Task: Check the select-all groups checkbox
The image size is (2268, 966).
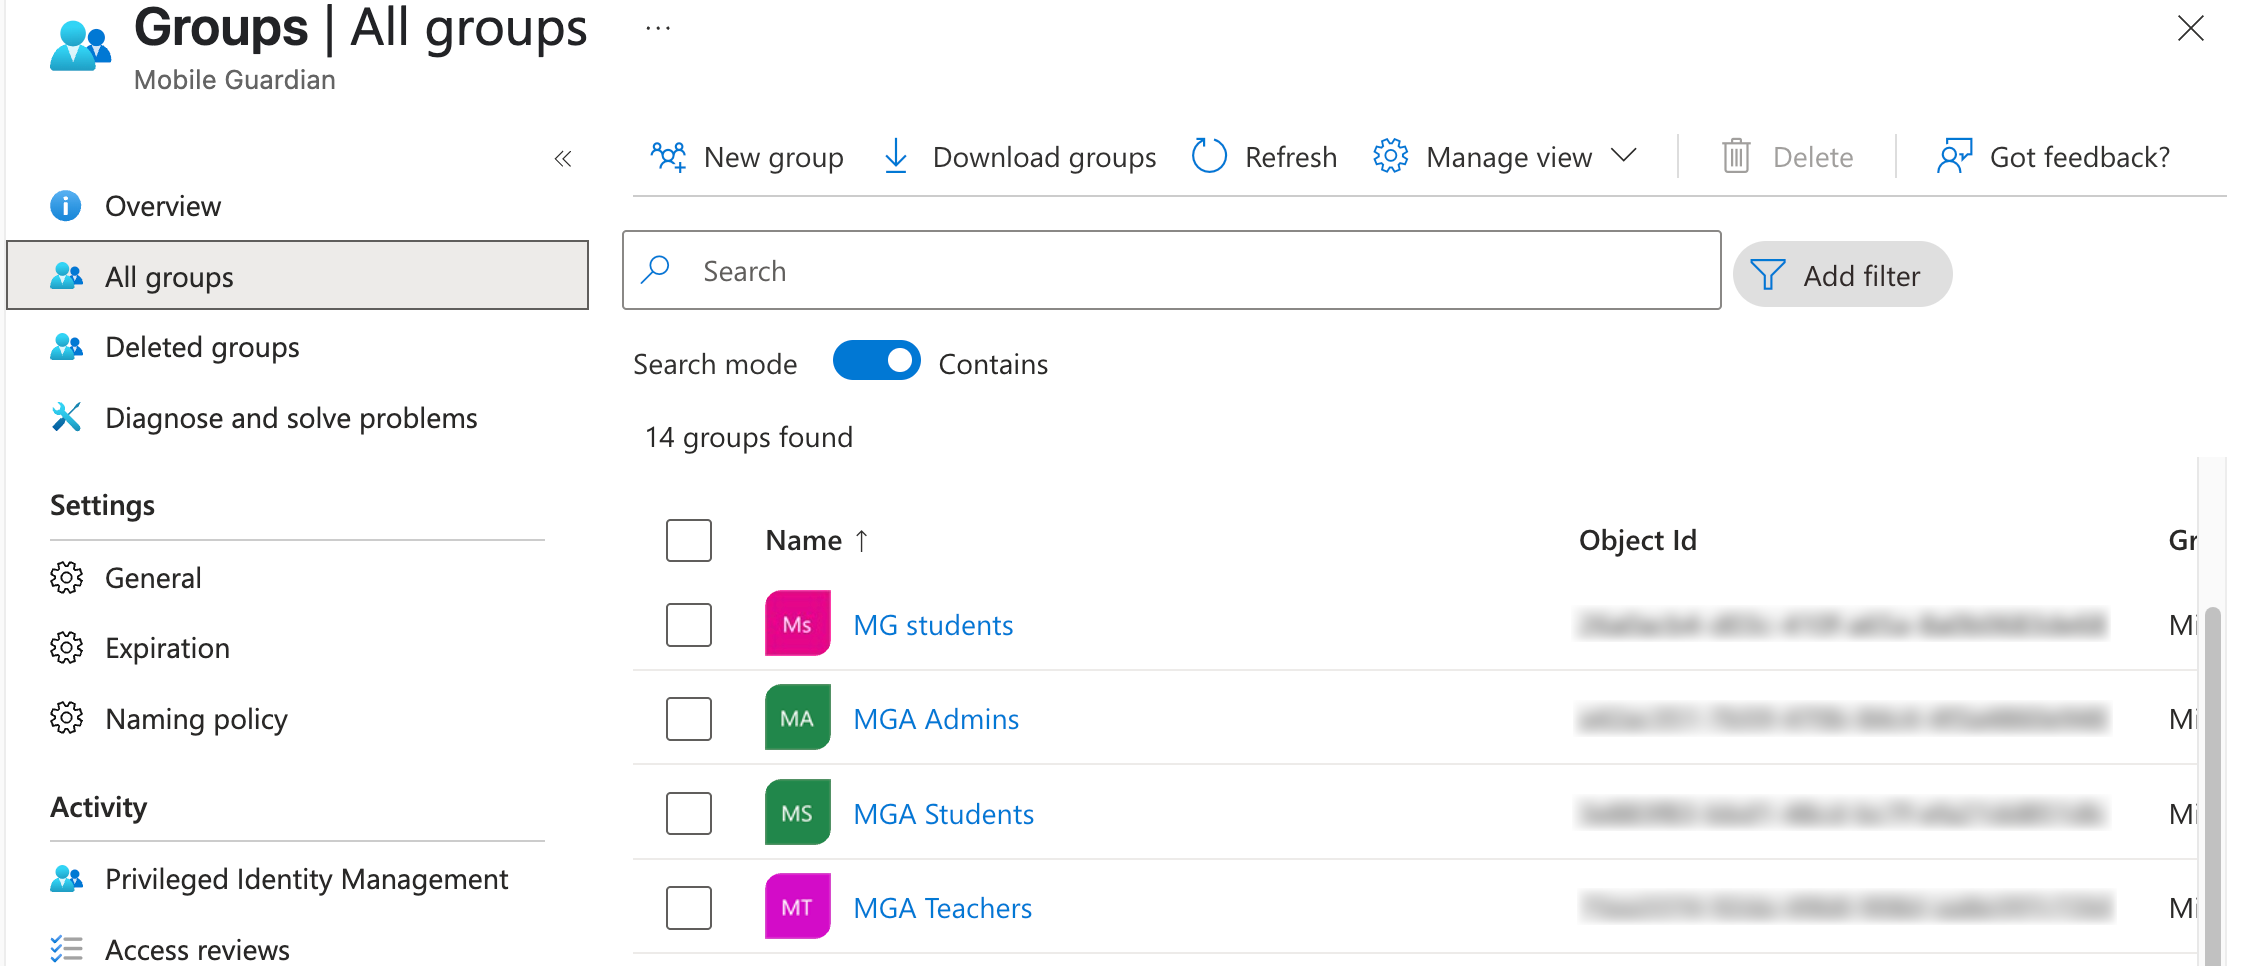Action: pyautogui.click(x=689, y=540)
